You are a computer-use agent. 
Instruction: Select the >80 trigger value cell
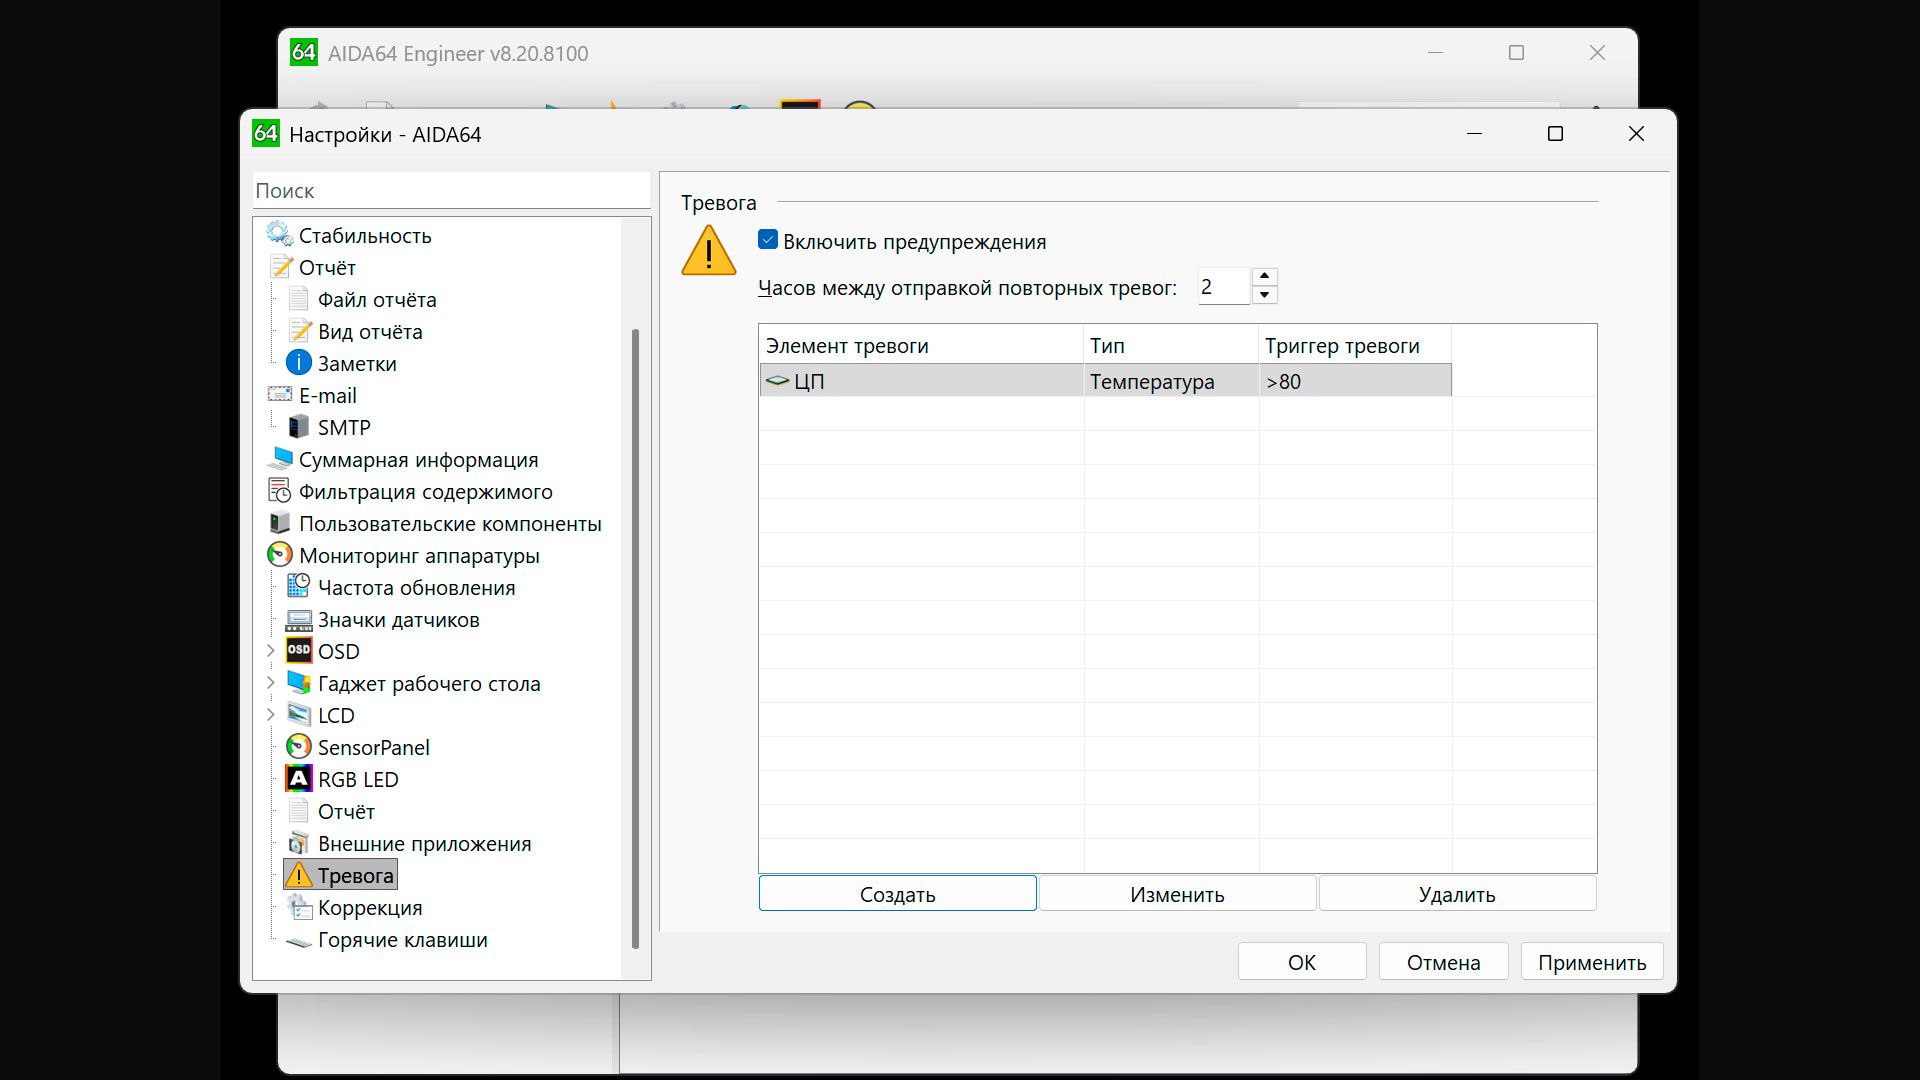(1355, 381)
